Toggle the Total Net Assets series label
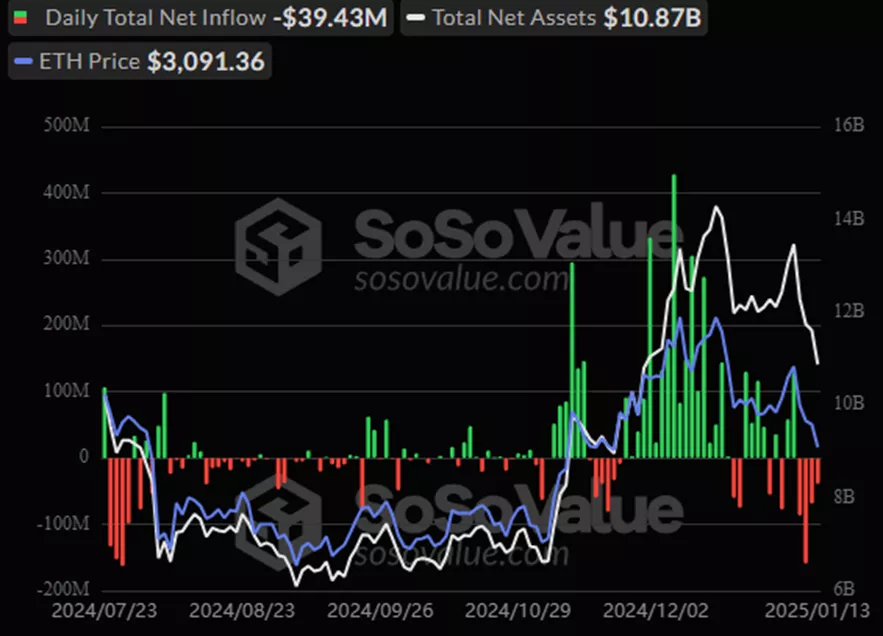 [513, 19]
